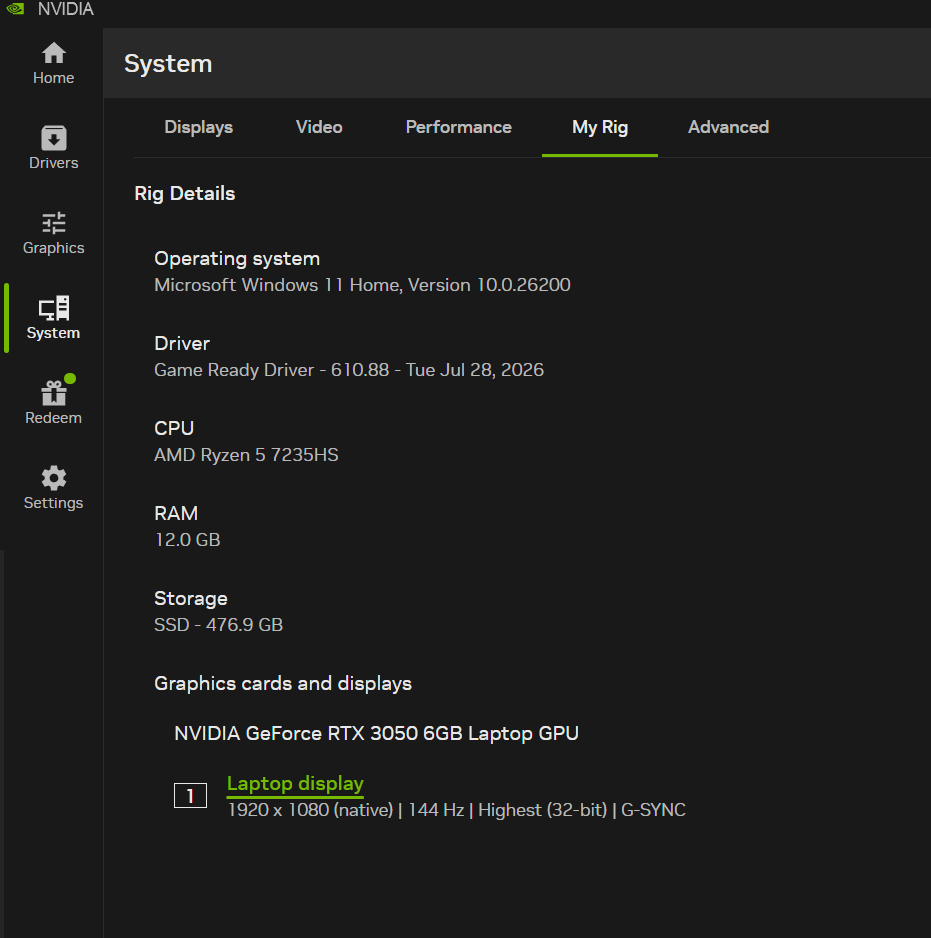Viewport: 931px width, 938px height.
Task: Open the Drivers section icon
Action: (53, 138)
